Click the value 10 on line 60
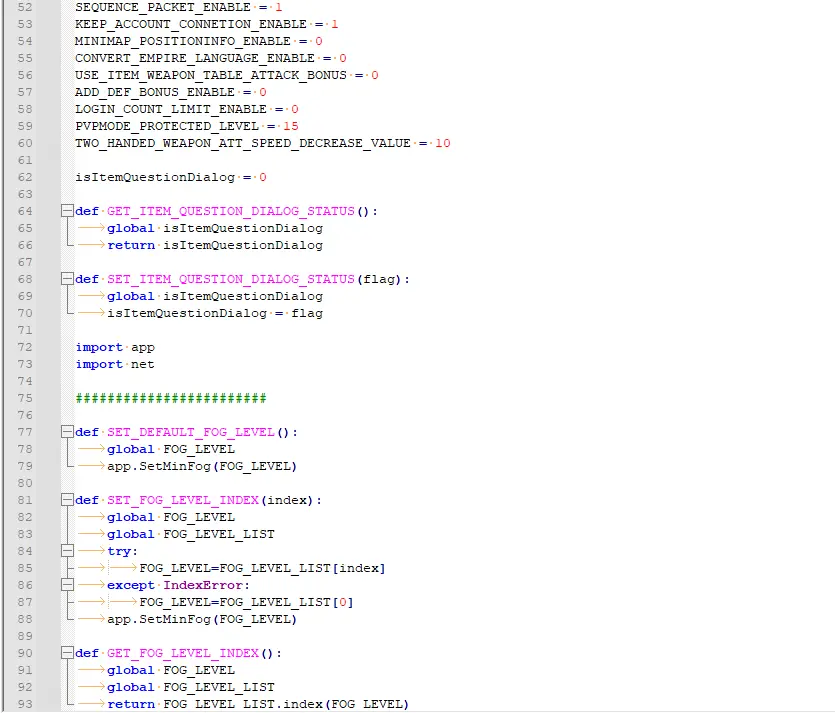 coord(442,143)
